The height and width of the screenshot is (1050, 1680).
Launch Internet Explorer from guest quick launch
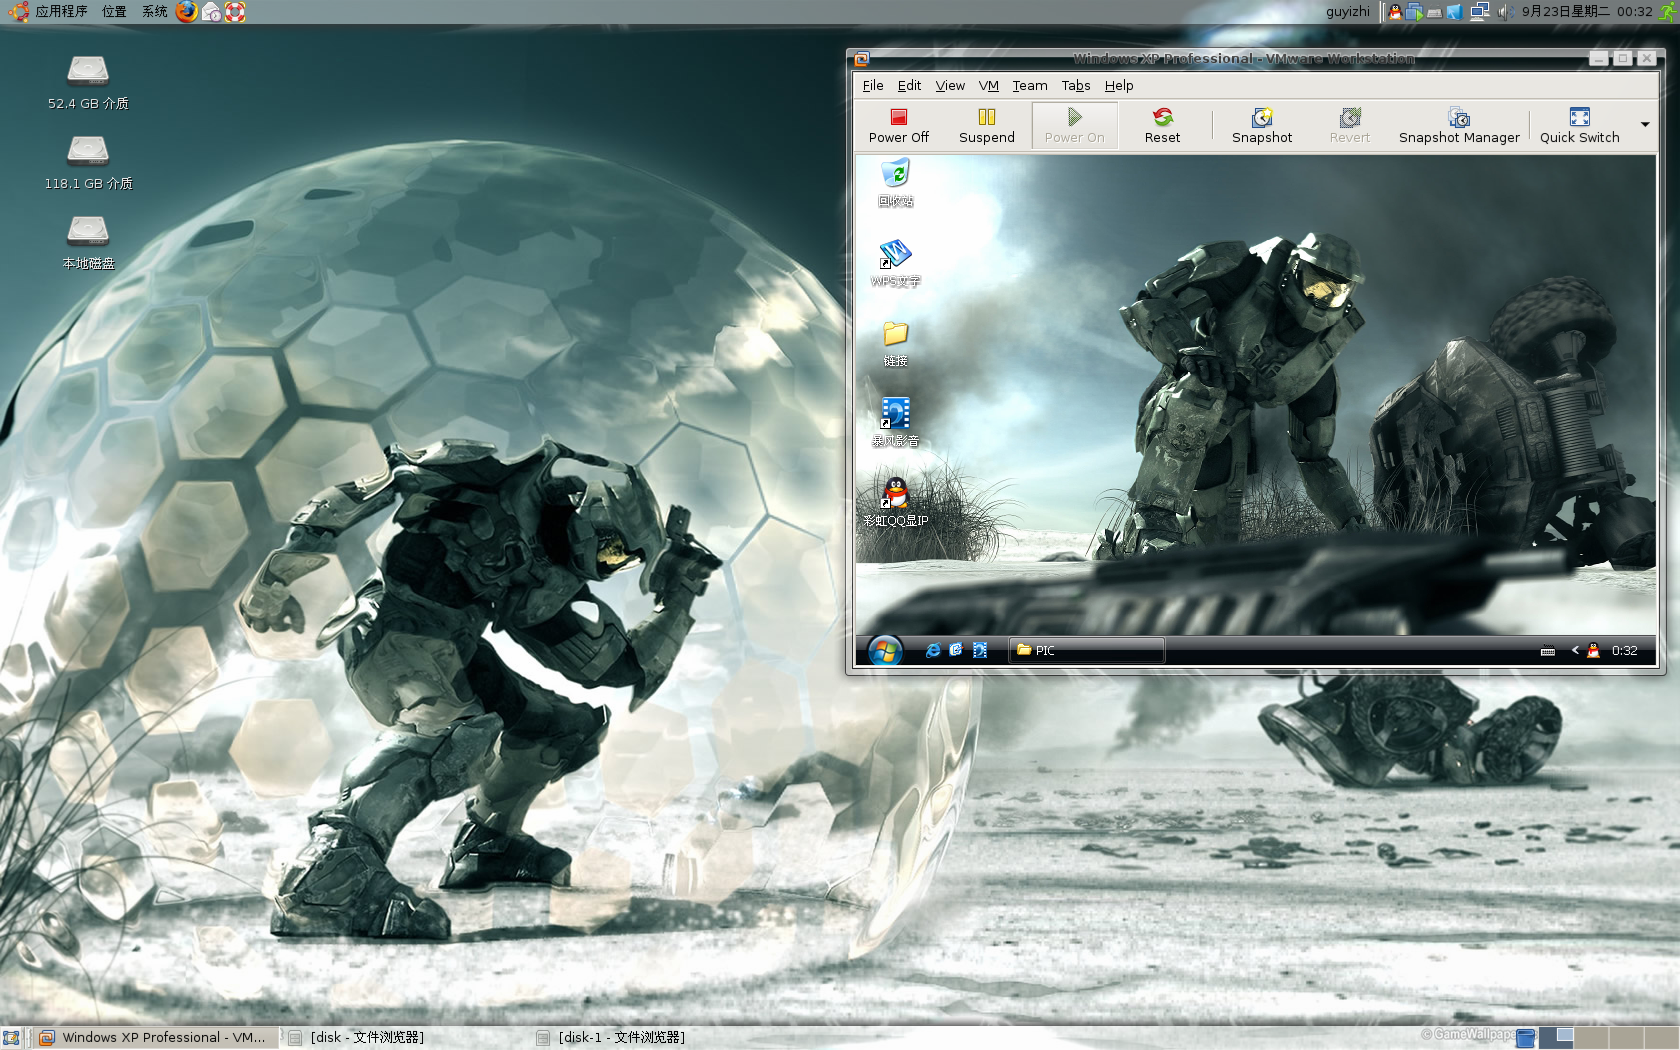932,650
